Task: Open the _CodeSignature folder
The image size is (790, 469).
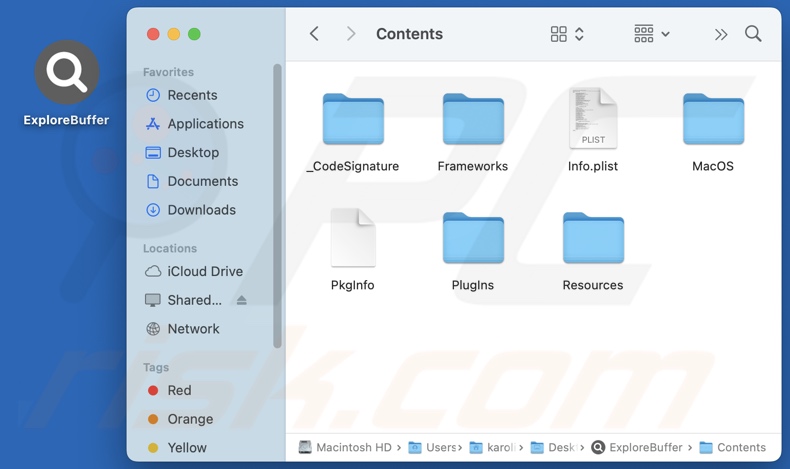Action: pyautogui.click(x=353, y=120)
